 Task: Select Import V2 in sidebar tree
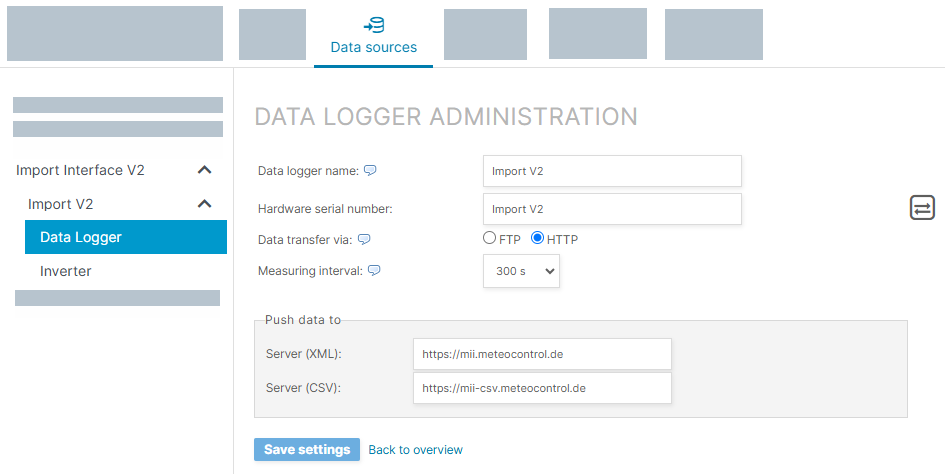pos(60,204)
